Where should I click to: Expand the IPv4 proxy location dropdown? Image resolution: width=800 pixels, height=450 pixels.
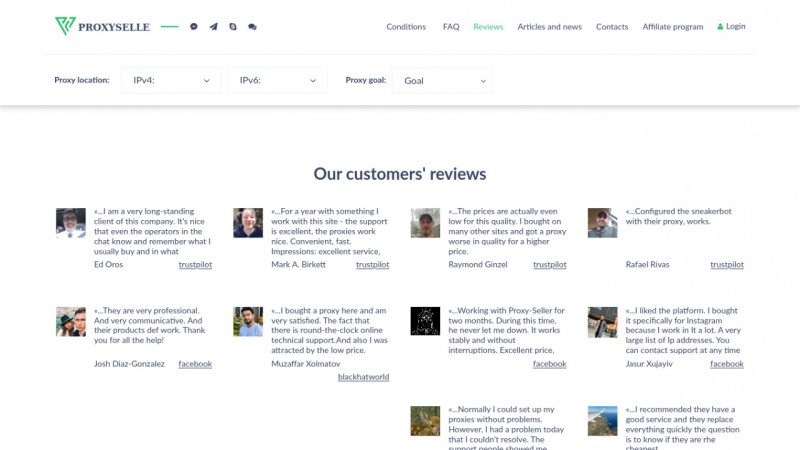[171, 80]
